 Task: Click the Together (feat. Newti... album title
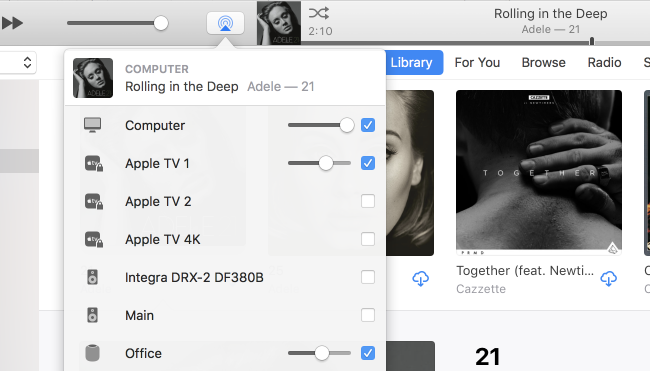525,271
